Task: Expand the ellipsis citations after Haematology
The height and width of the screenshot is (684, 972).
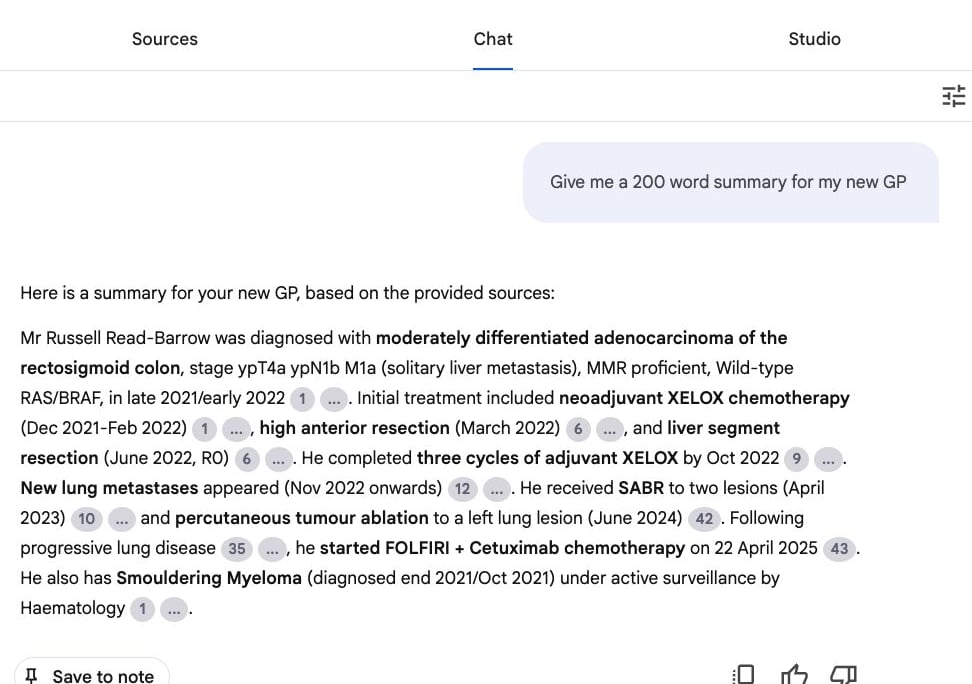Action: (x=174, y=608)
